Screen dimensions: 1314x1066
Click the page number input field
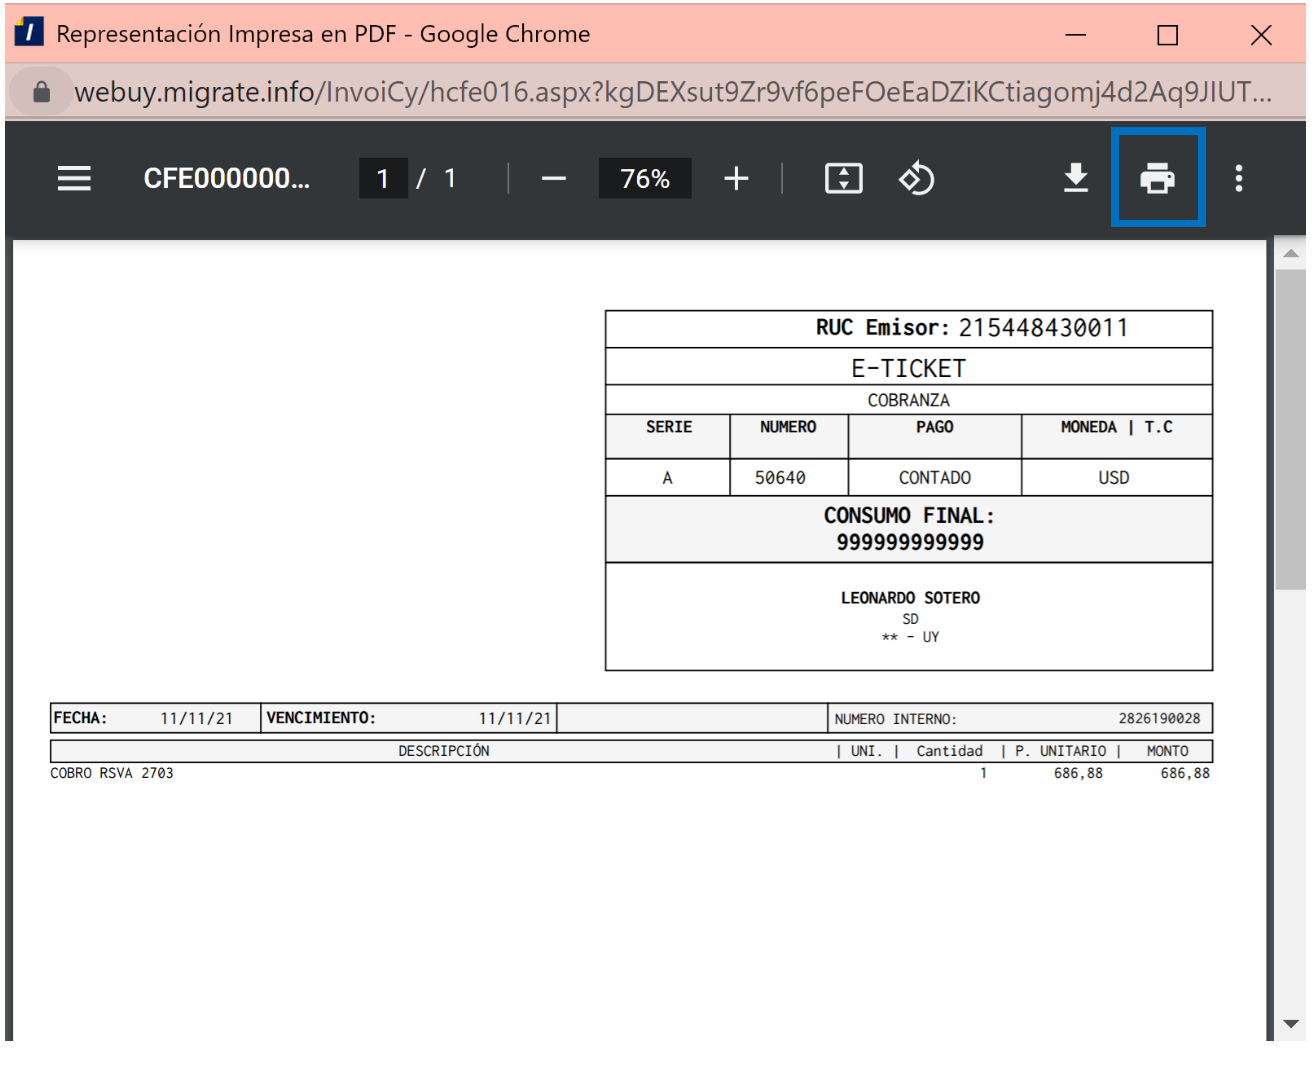point(383,179)
